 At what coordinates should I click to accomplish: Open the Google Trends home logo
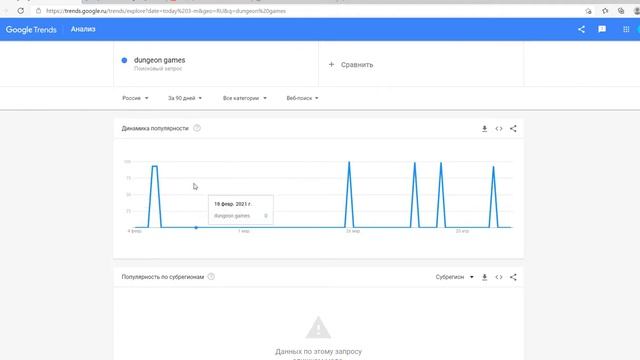coord(31,29)
